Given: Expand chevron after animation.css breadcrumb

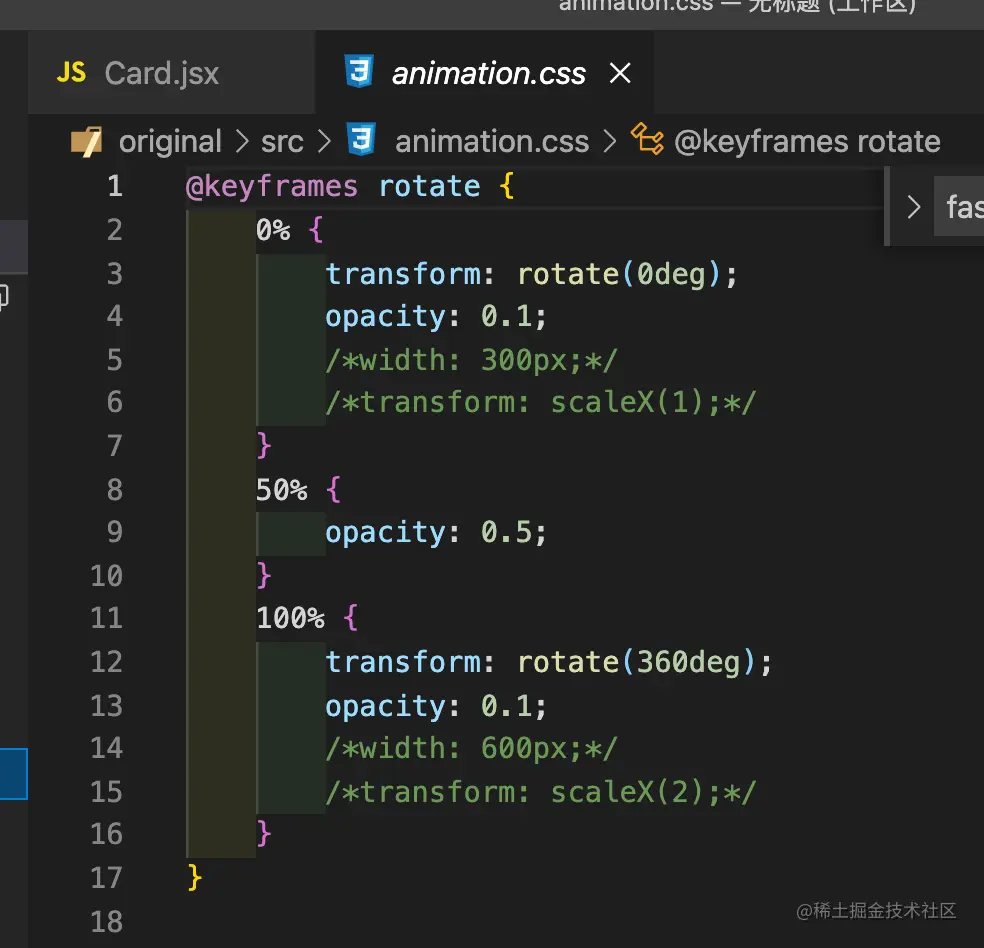Looking at the screenshot, I should pyautogui.click(x=609, y=142).
